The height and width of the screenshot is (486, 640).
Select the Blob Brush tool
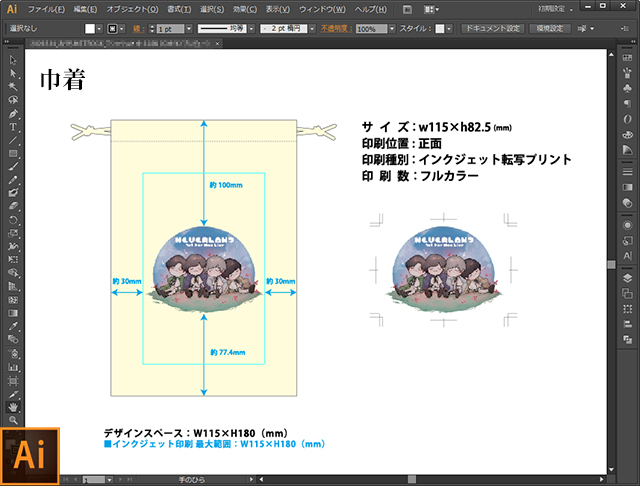coord(13,193)
